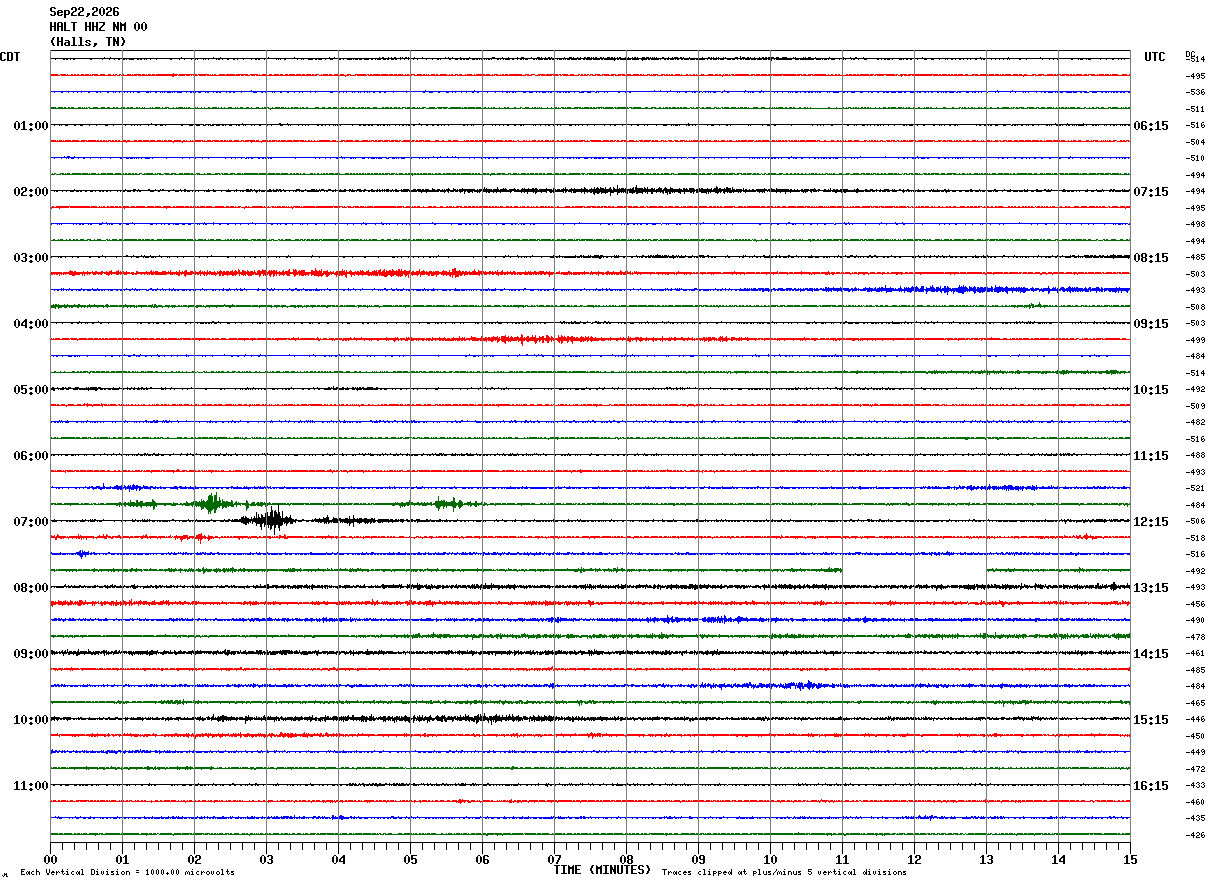Click the HALT HHZ NM 00 station label
The height and width of the screenshot is (886, 1210).
[x=98, y=27]
